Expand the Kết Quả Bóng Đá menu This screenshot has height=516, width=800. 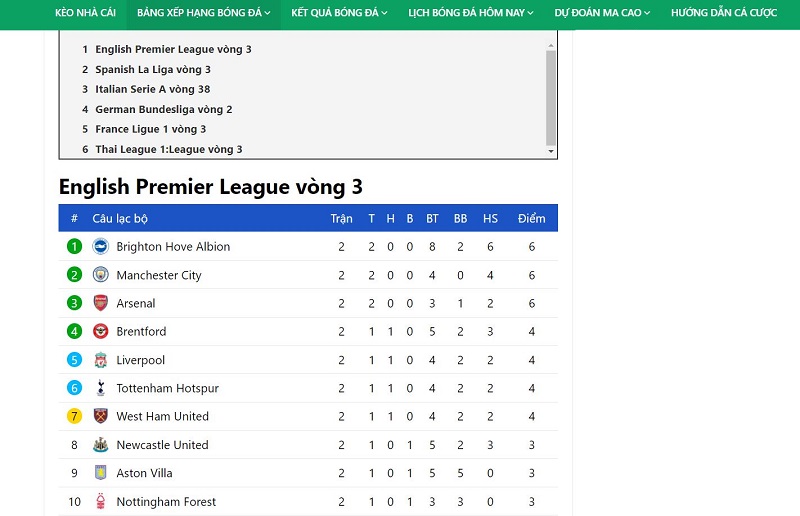click(x=339, y=13)
